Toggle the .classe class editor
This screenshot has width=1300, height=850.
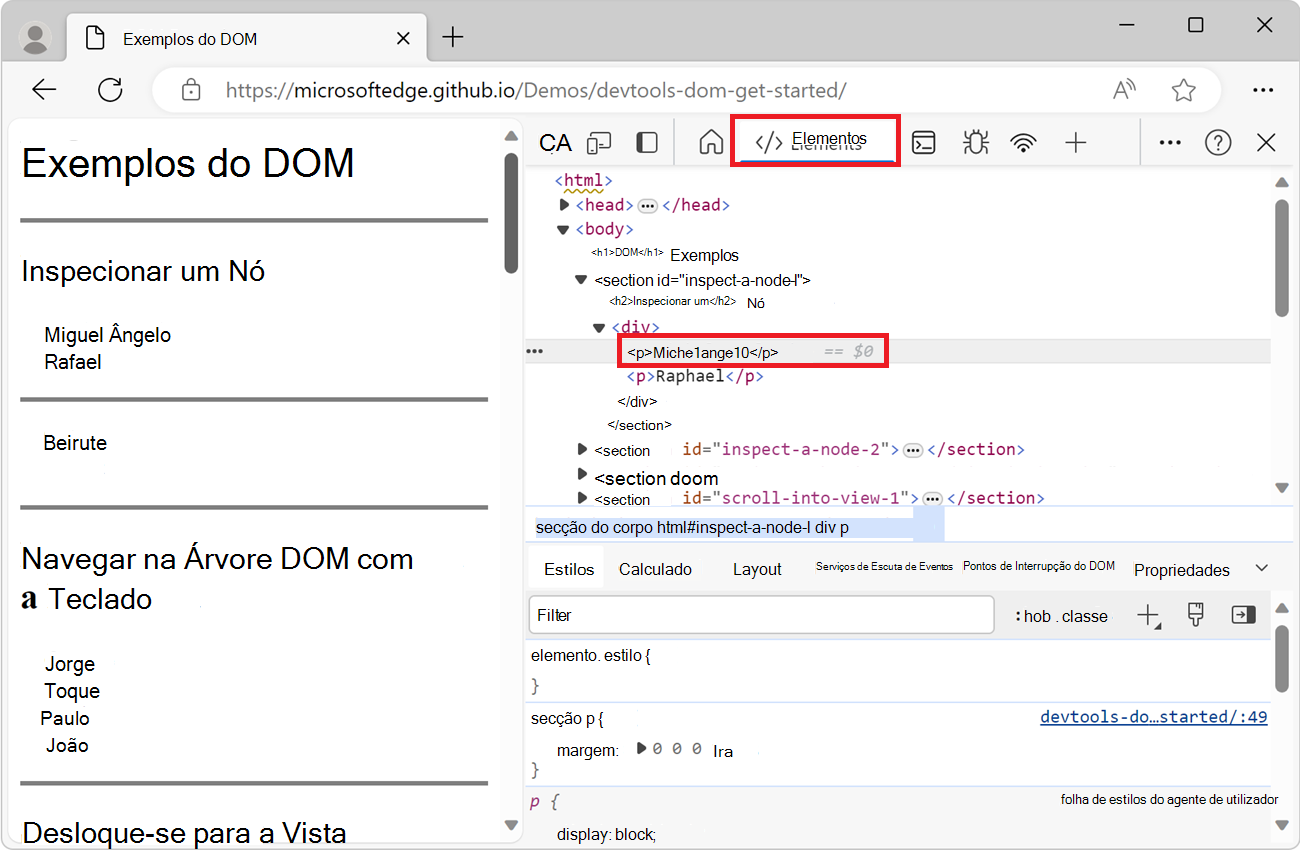[x=1084, y=616]
